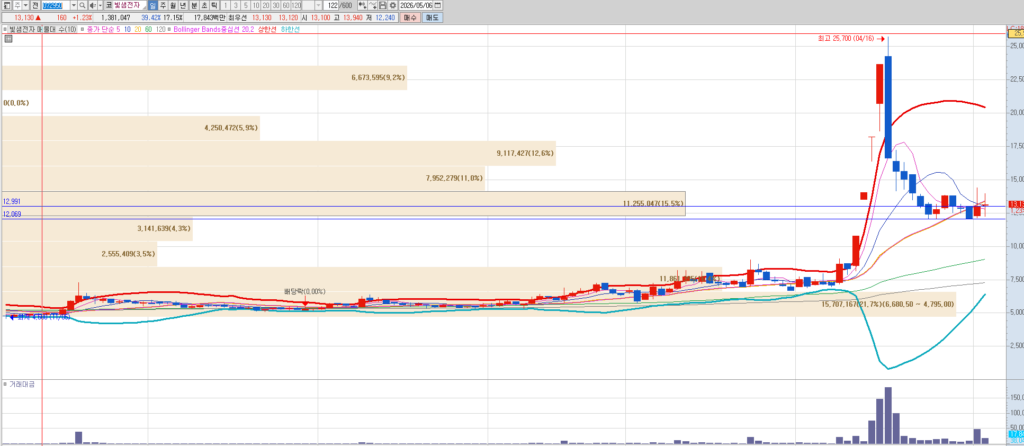Click the 매도 (sell) button
This screenshot has height=446, width=1024.
[x=432, y=18]
